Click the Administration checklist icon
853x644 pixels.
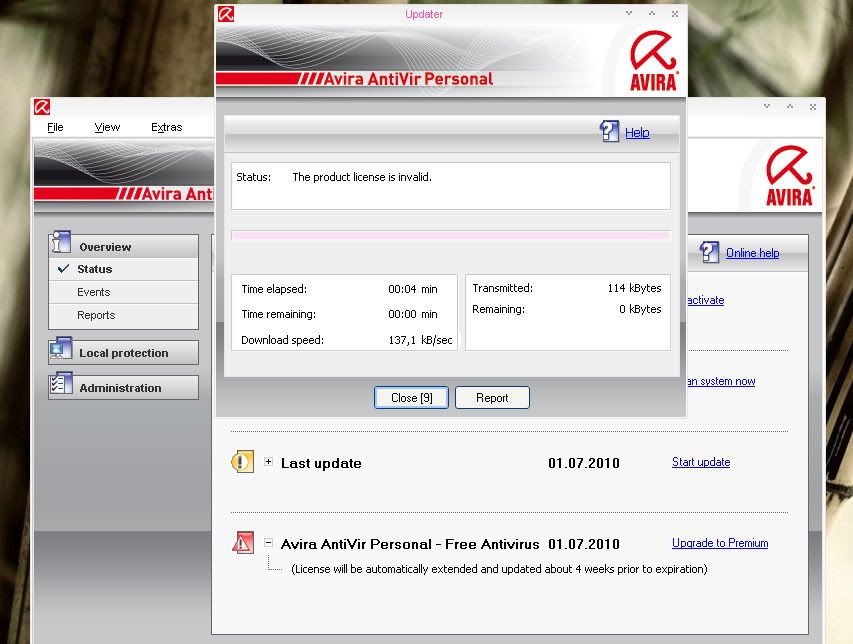pyautogui.click(x=61, y=386)
